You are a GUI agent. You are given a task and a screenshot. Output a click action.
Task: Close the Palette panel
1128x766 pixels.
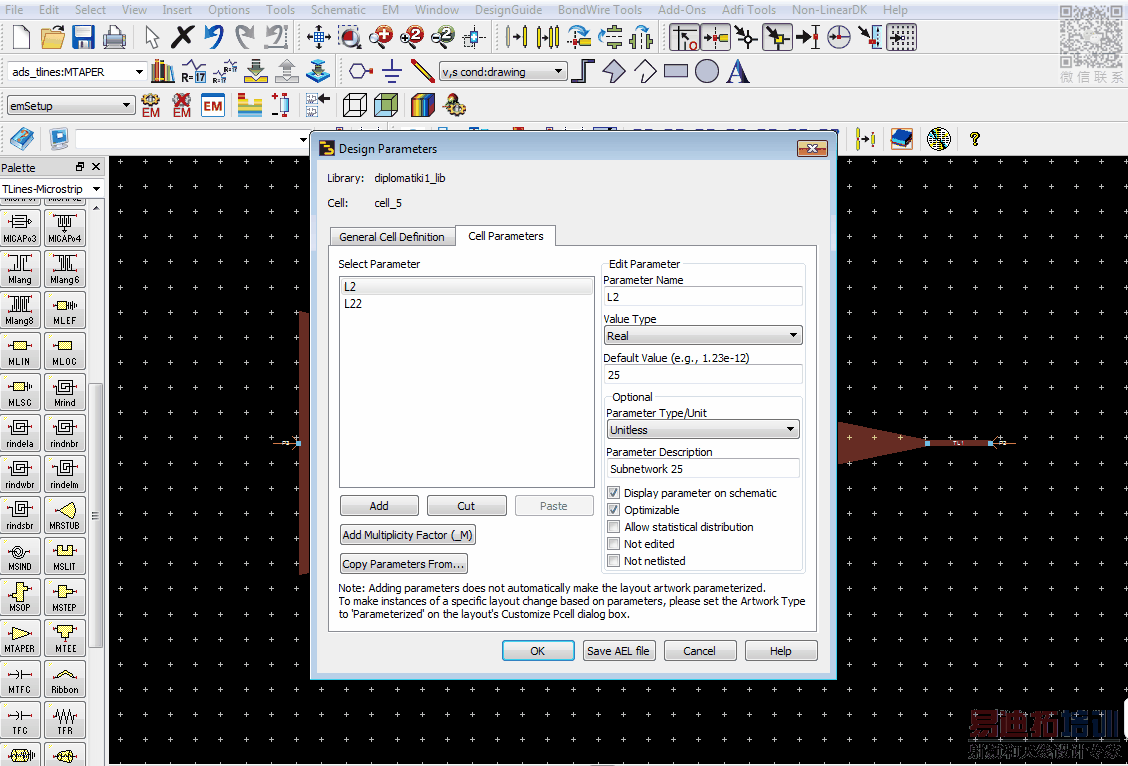(96, 167)
